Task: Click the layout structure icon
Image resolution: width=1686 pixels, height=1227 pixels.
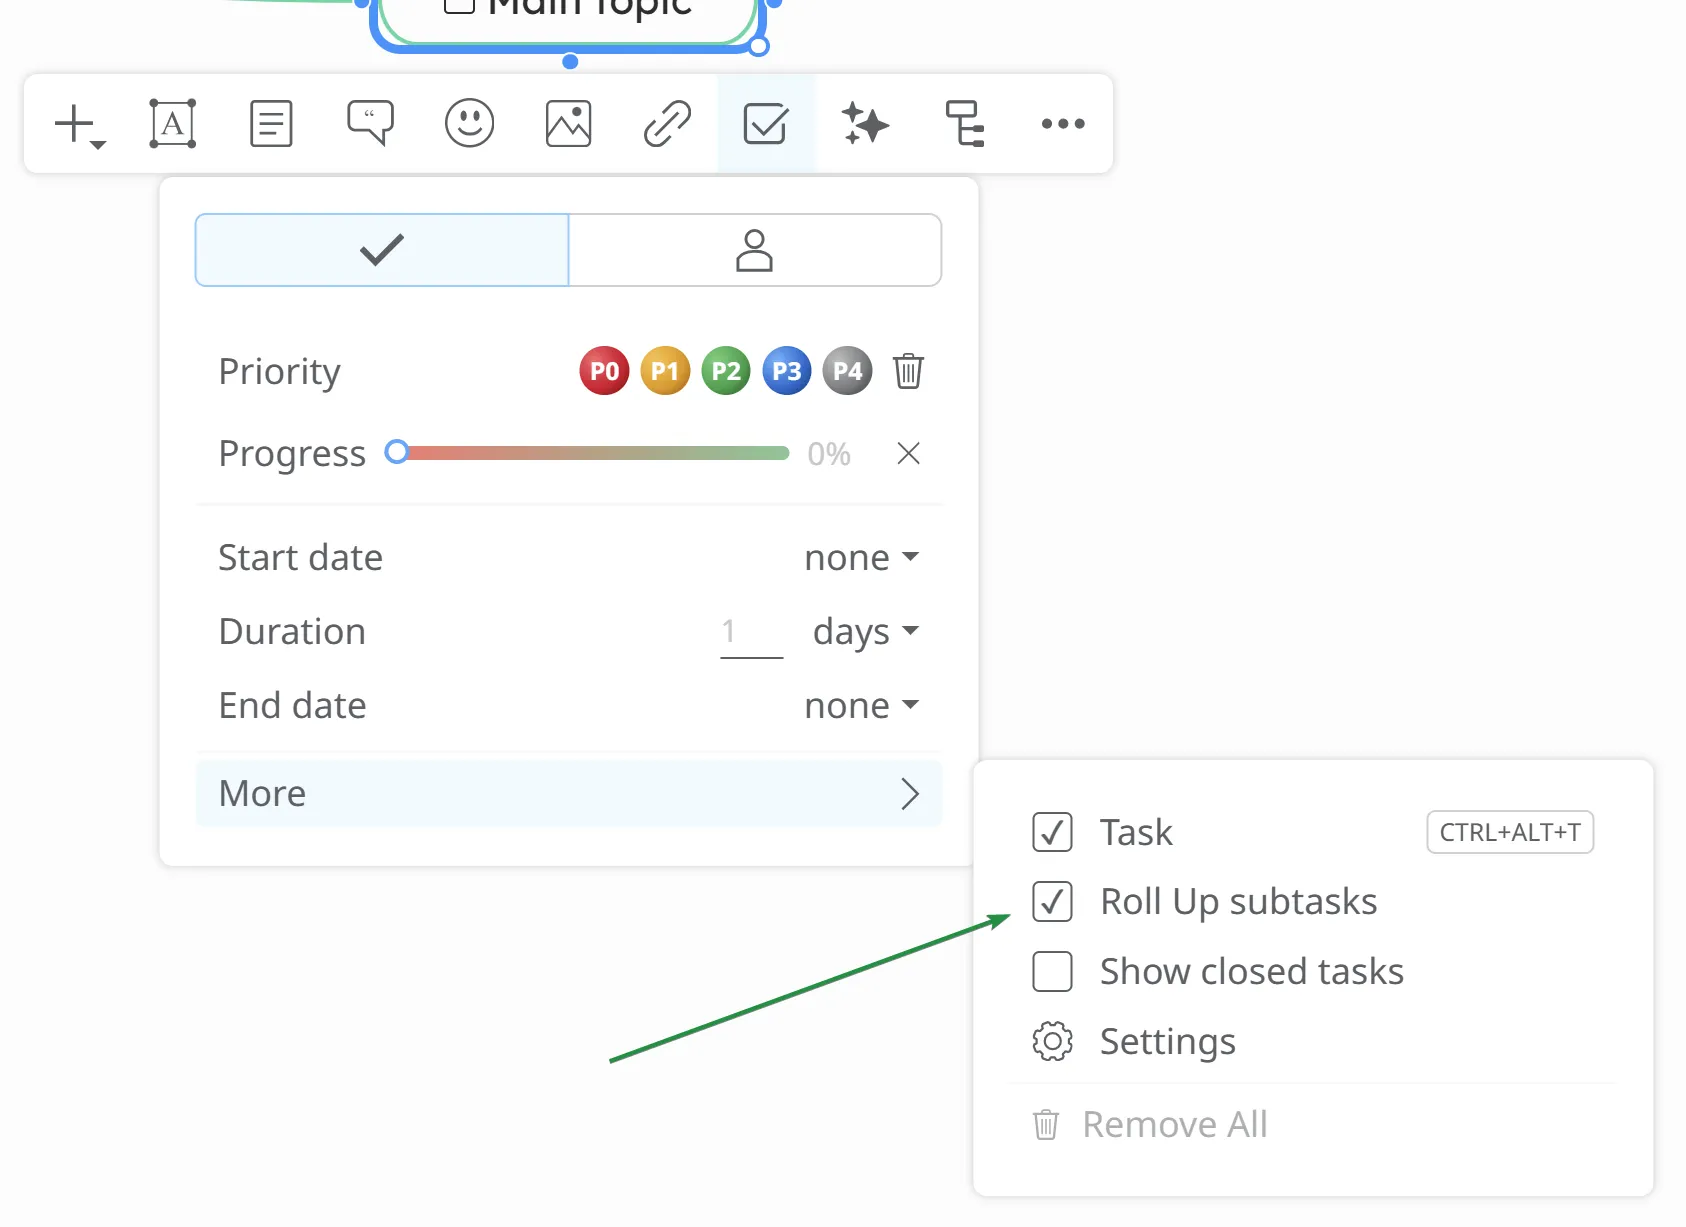Action: (964, 124)
